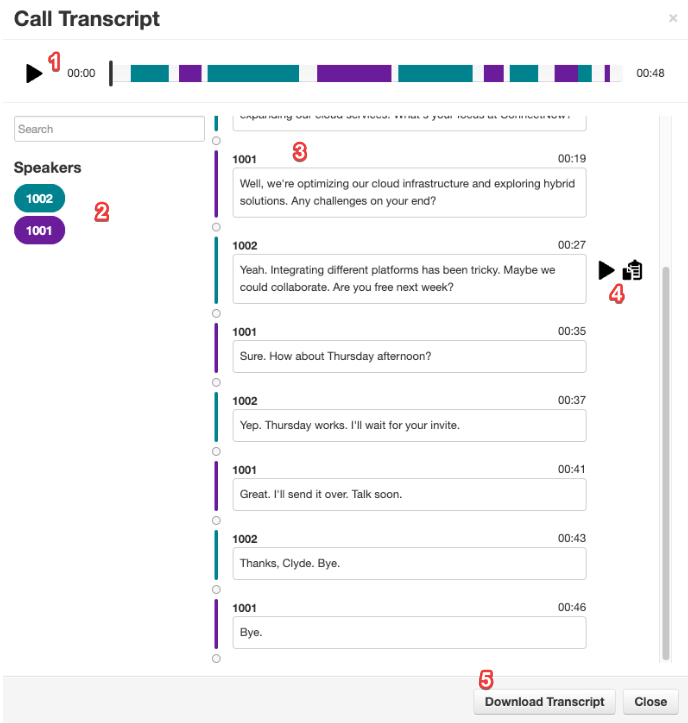Play the call recording from the start

[x=34, y=73]
